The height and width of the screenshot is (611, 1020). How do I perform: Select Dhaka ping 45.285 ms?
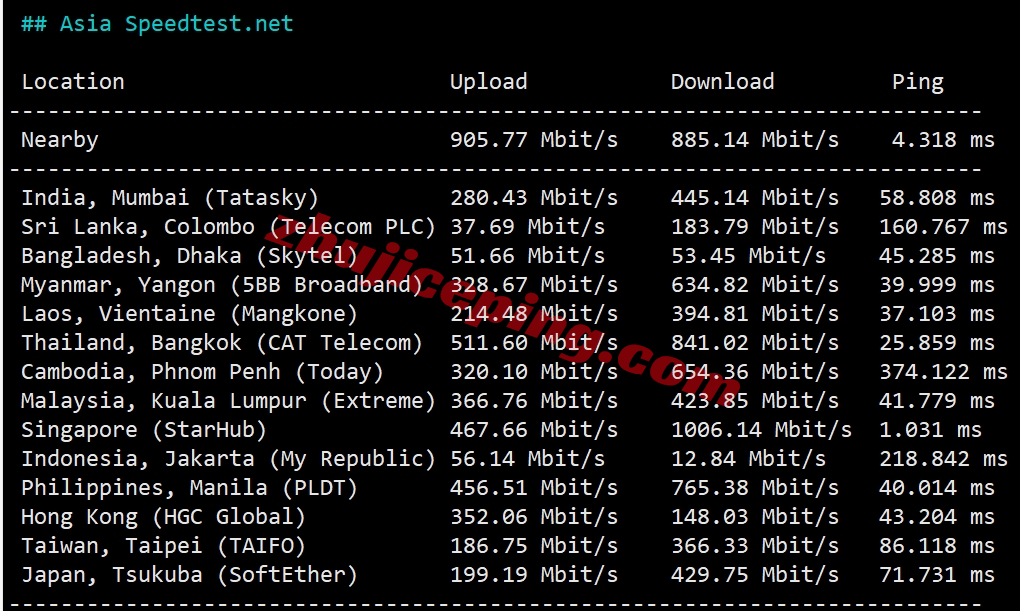tap(937, 256)
